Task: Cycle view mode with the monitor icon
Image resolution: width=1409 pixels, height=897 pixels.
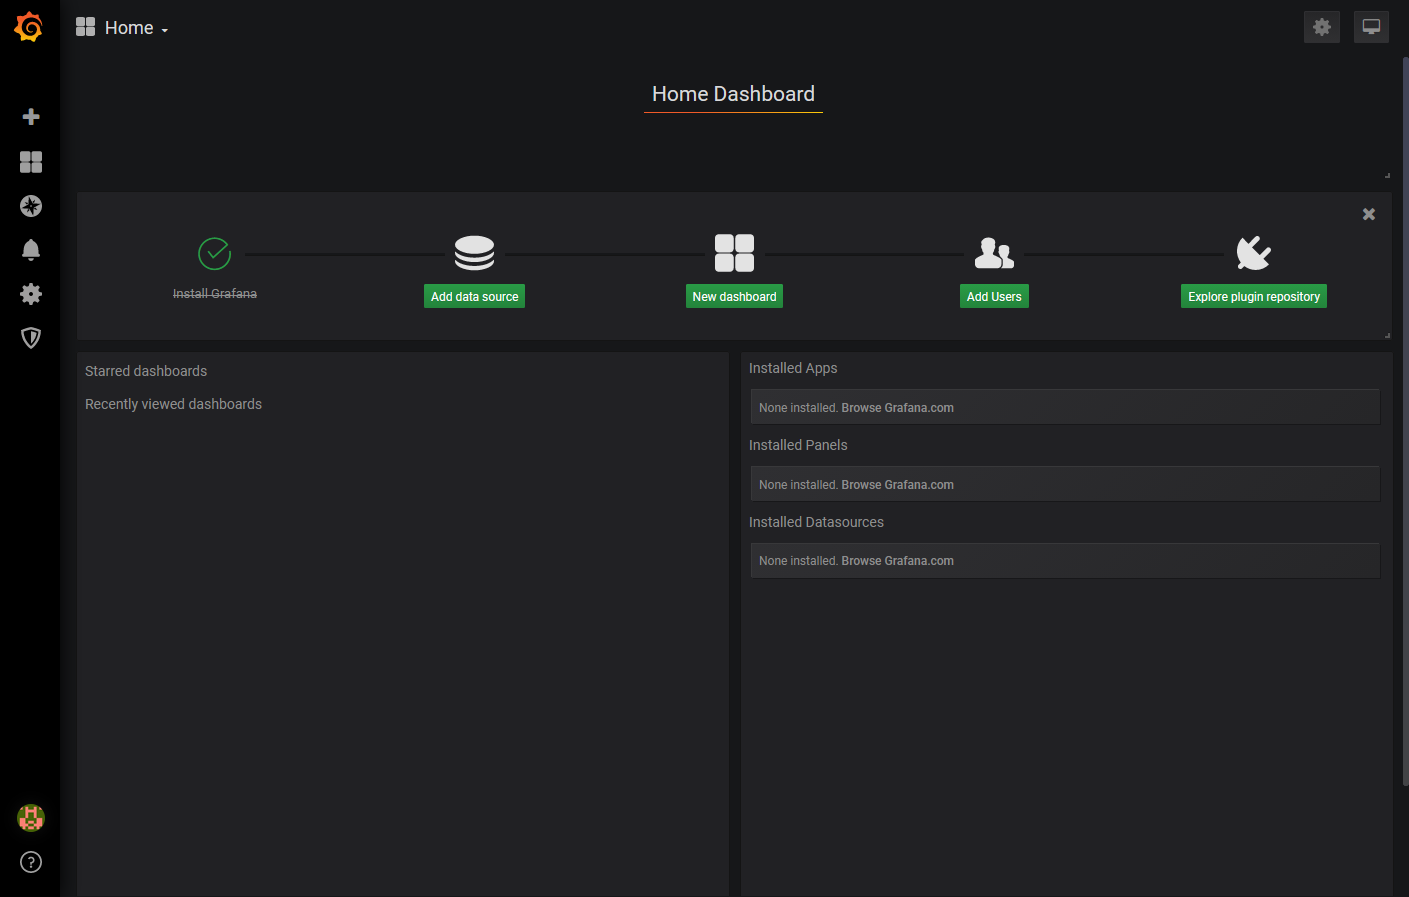Action: click(1372, 27)
